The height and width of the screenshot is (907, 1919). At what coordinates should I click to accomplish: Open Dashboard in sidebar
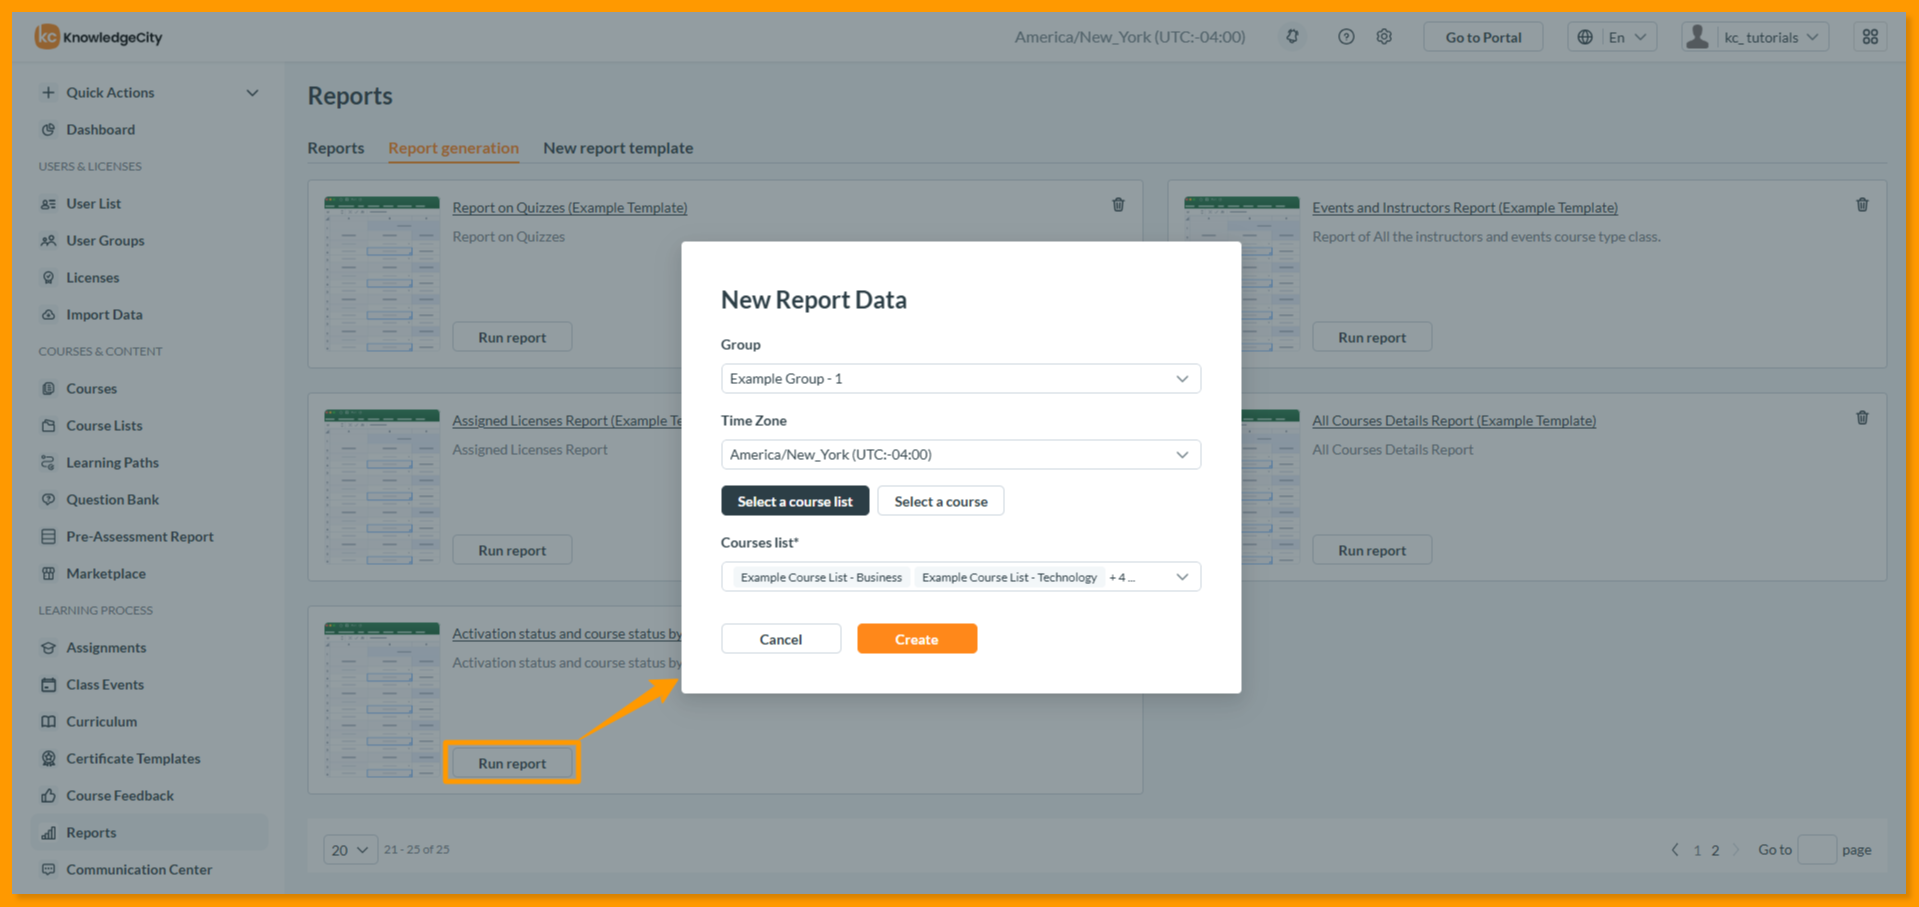pyautogui.click(x=100, y=129)
